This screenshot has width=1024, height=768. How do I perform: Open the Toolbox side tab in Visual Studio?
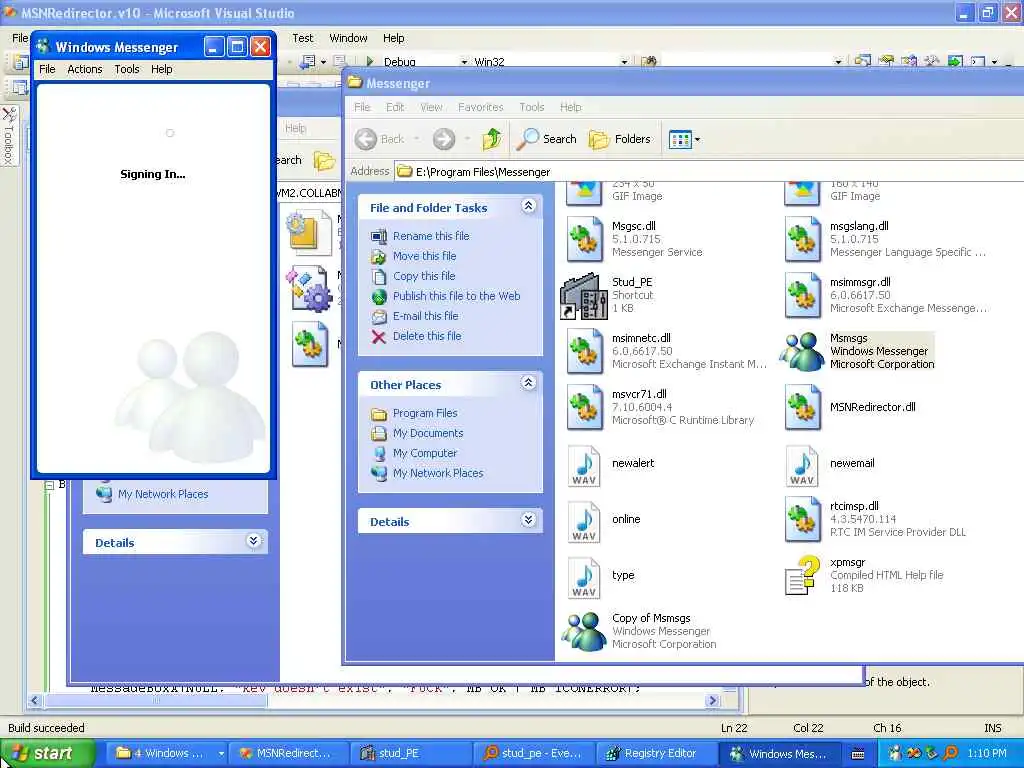click(x=9, y=136)
